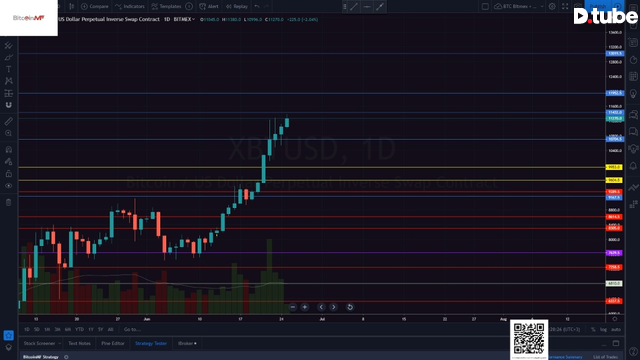
Task: Toggle magnet mode
Action: (9, 105)
